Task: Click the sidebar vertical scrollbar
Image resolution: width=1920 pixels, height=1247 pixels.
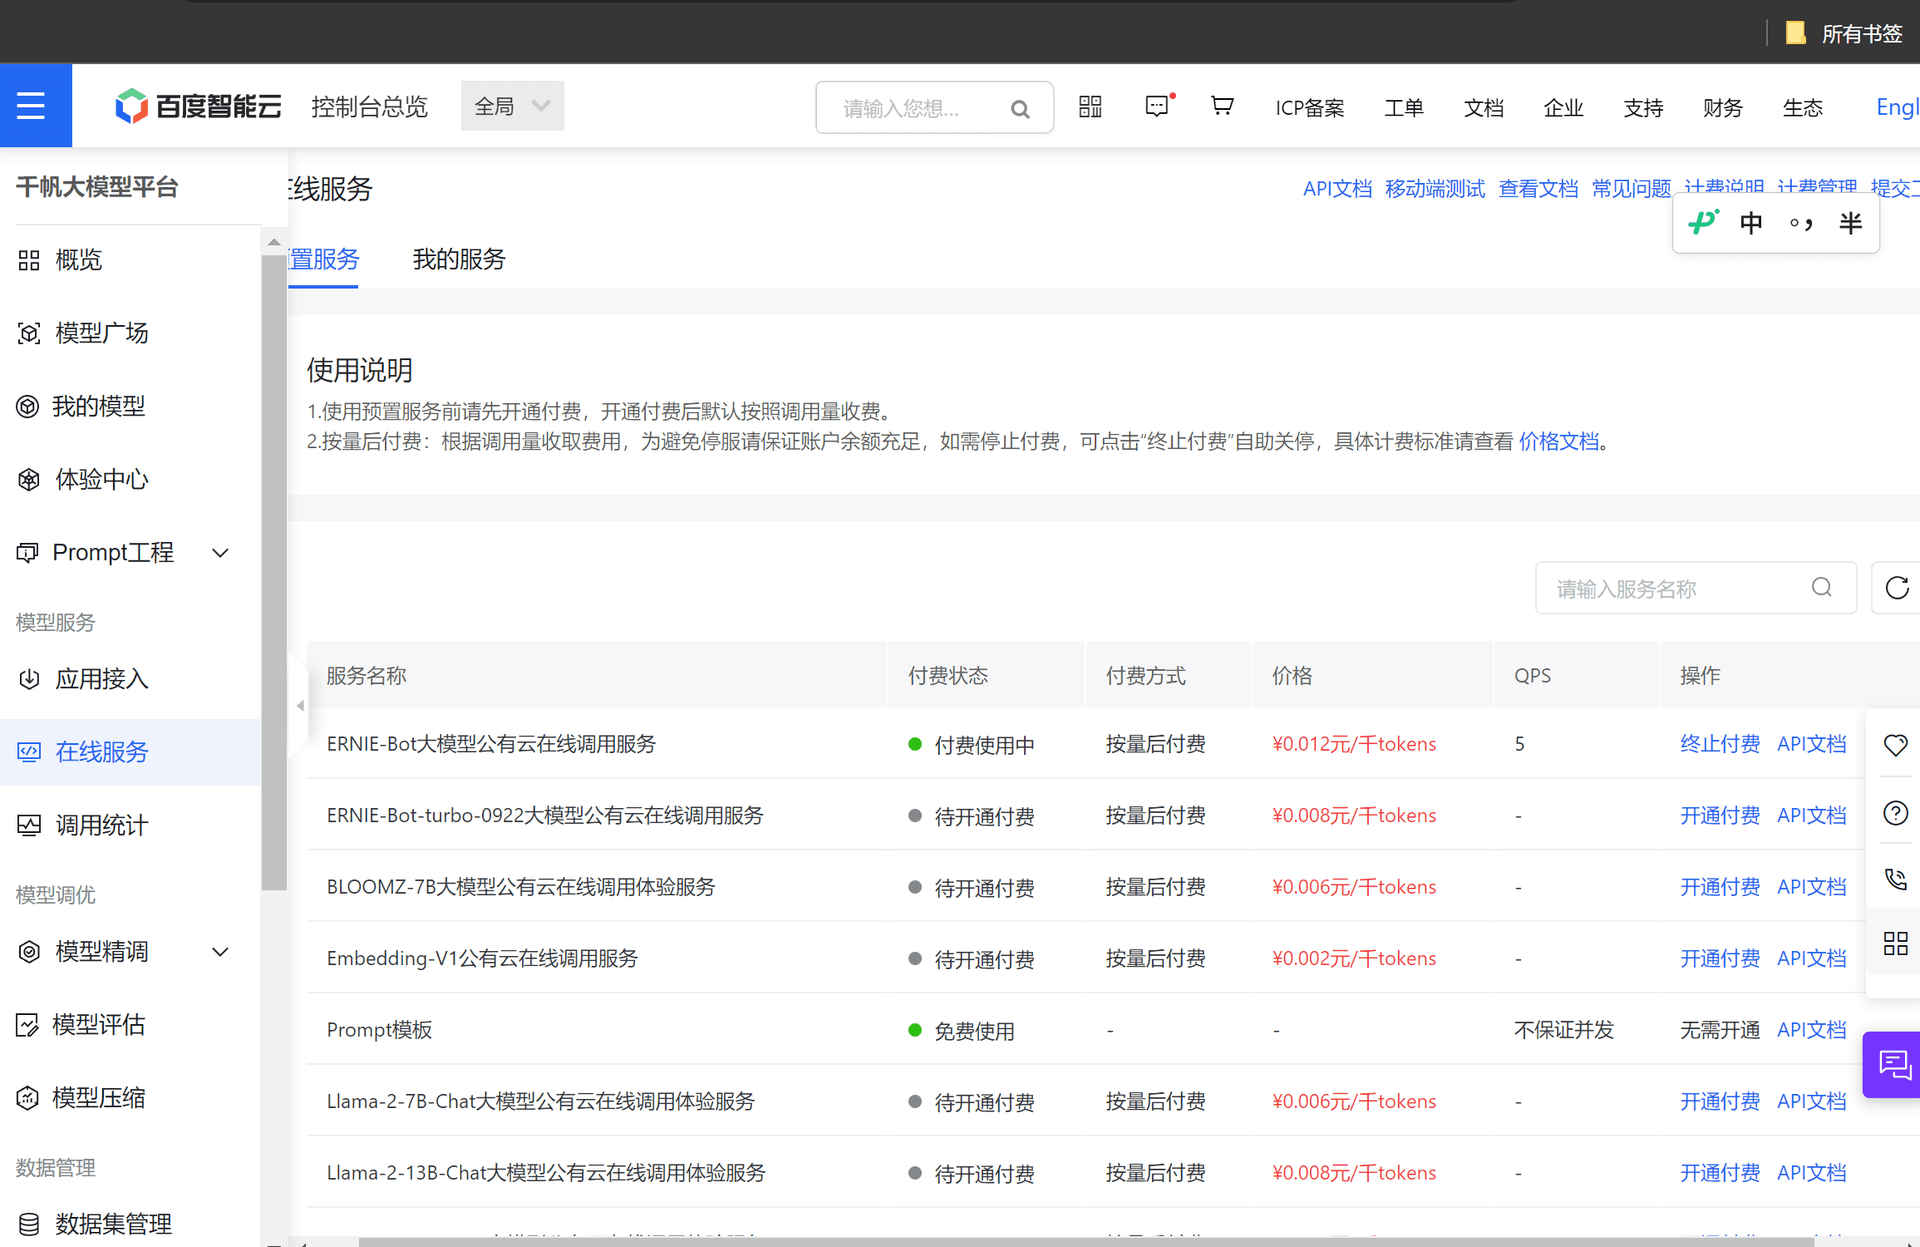Action: tap(274, 570)
